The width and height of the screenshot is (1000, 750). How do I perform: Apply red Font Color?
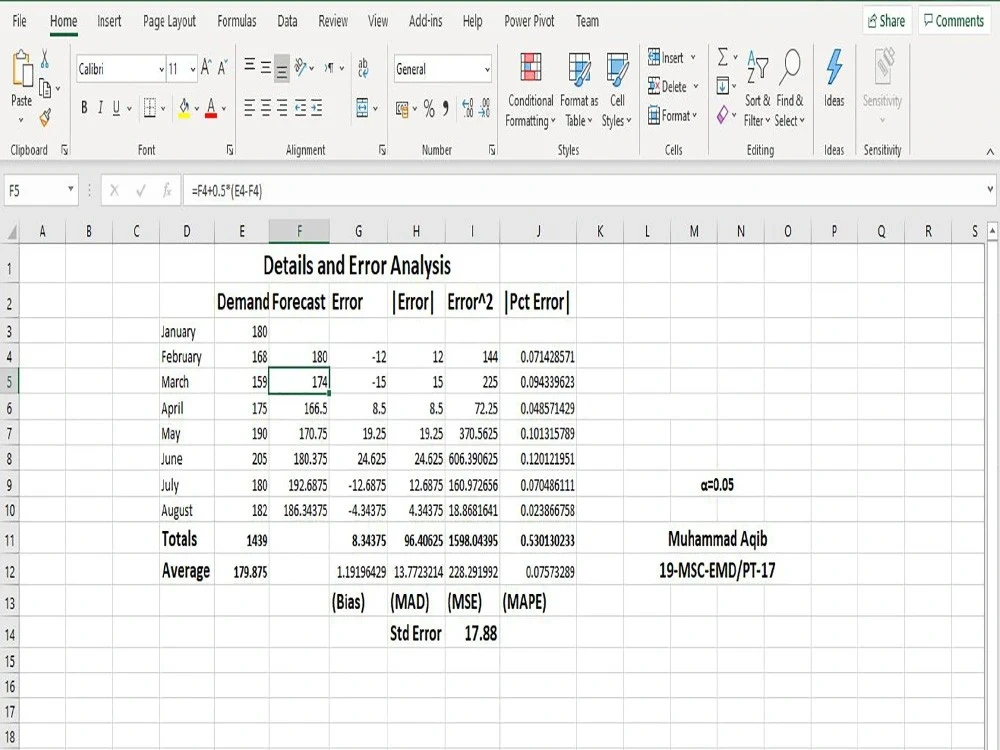(211, 108)
